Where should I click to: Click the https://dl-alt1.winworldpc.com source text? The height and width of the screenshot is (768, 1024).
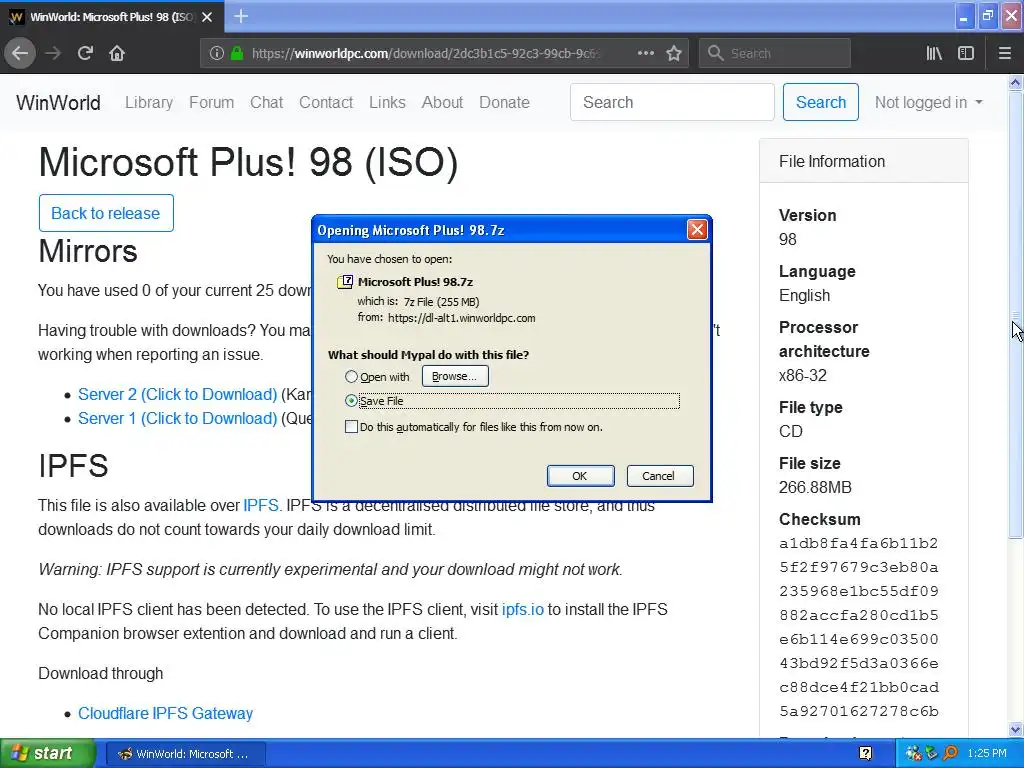(462, 318)
